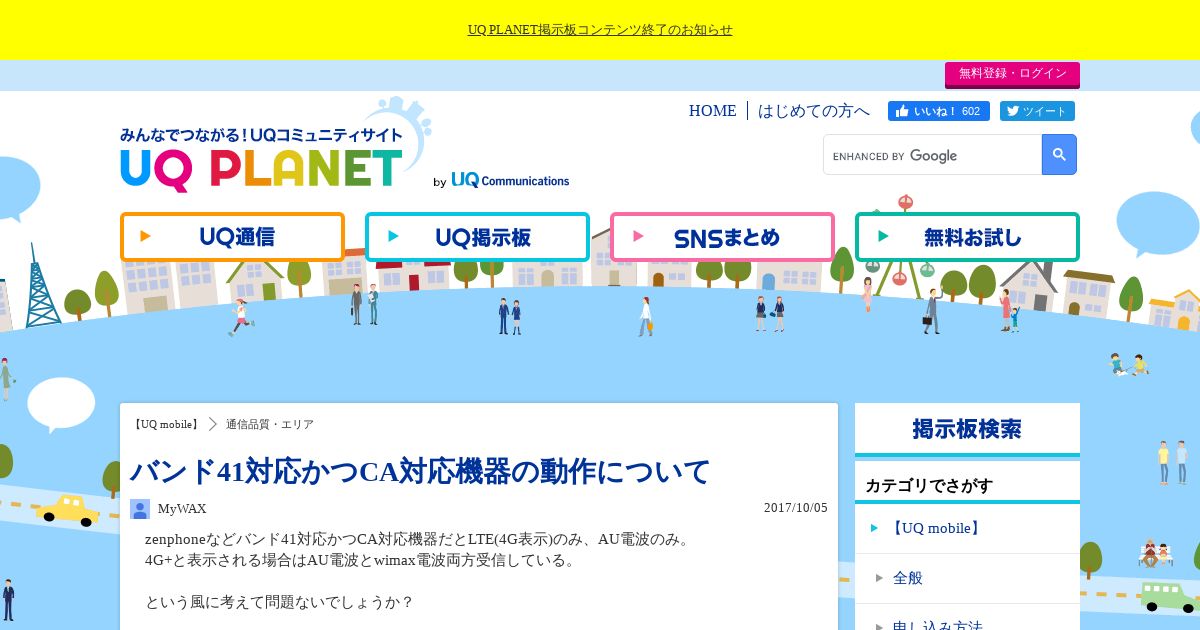Click the green arrow in 無料お試し tab
Screen dimensions: 1200x630
pos(883,237)
